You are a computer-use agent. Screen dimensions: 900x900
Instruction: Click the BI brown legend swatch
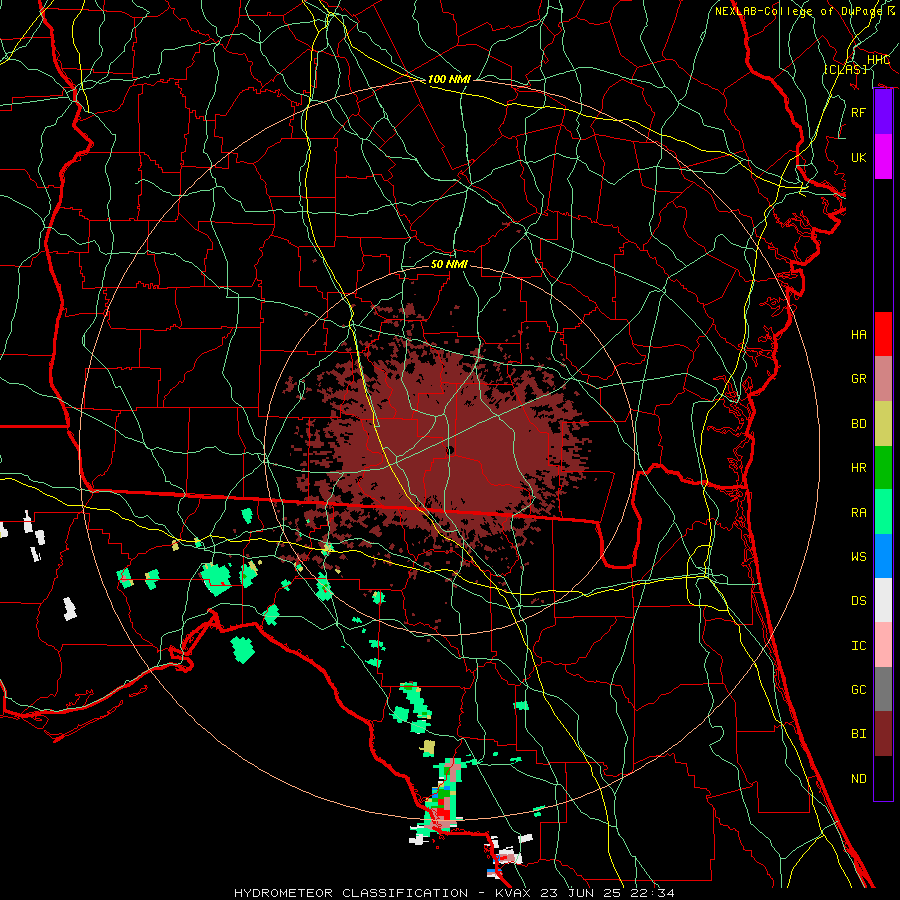click(883, 734)
